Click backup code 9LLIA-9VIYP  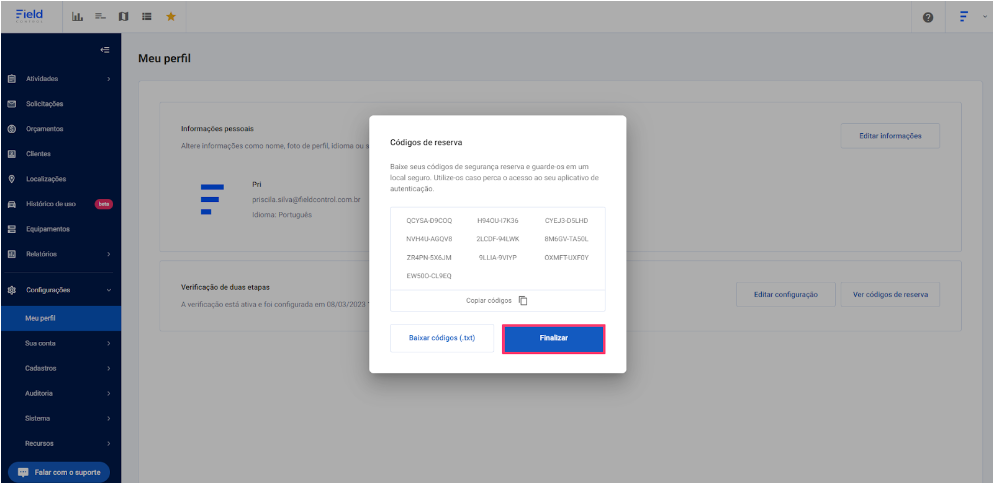[498, 258]
